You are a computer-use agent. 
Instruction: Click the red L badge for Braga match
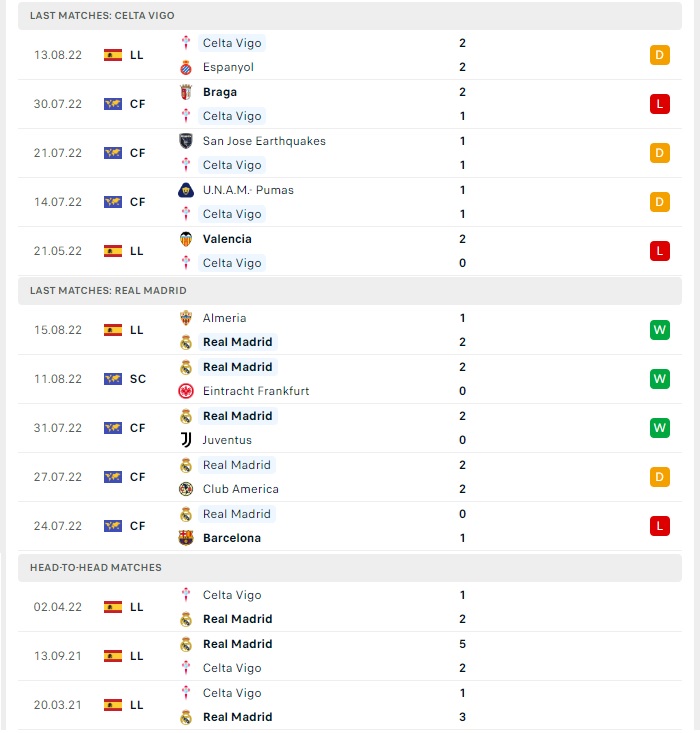659,104
